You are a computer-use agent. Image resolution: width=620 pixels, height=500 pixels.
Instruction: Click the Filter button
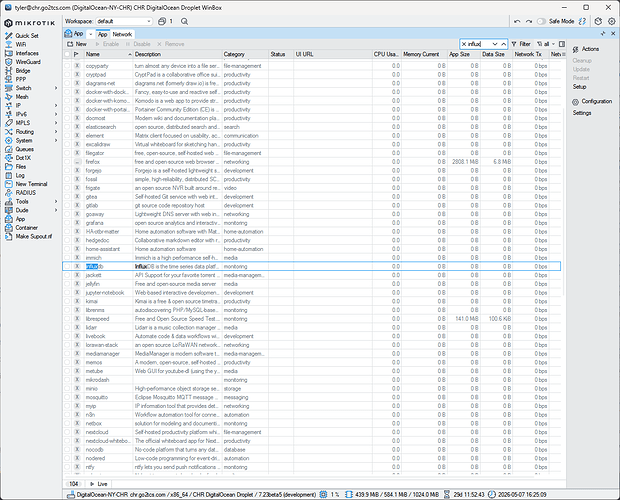pyautogui.click(x=521, y=44)
